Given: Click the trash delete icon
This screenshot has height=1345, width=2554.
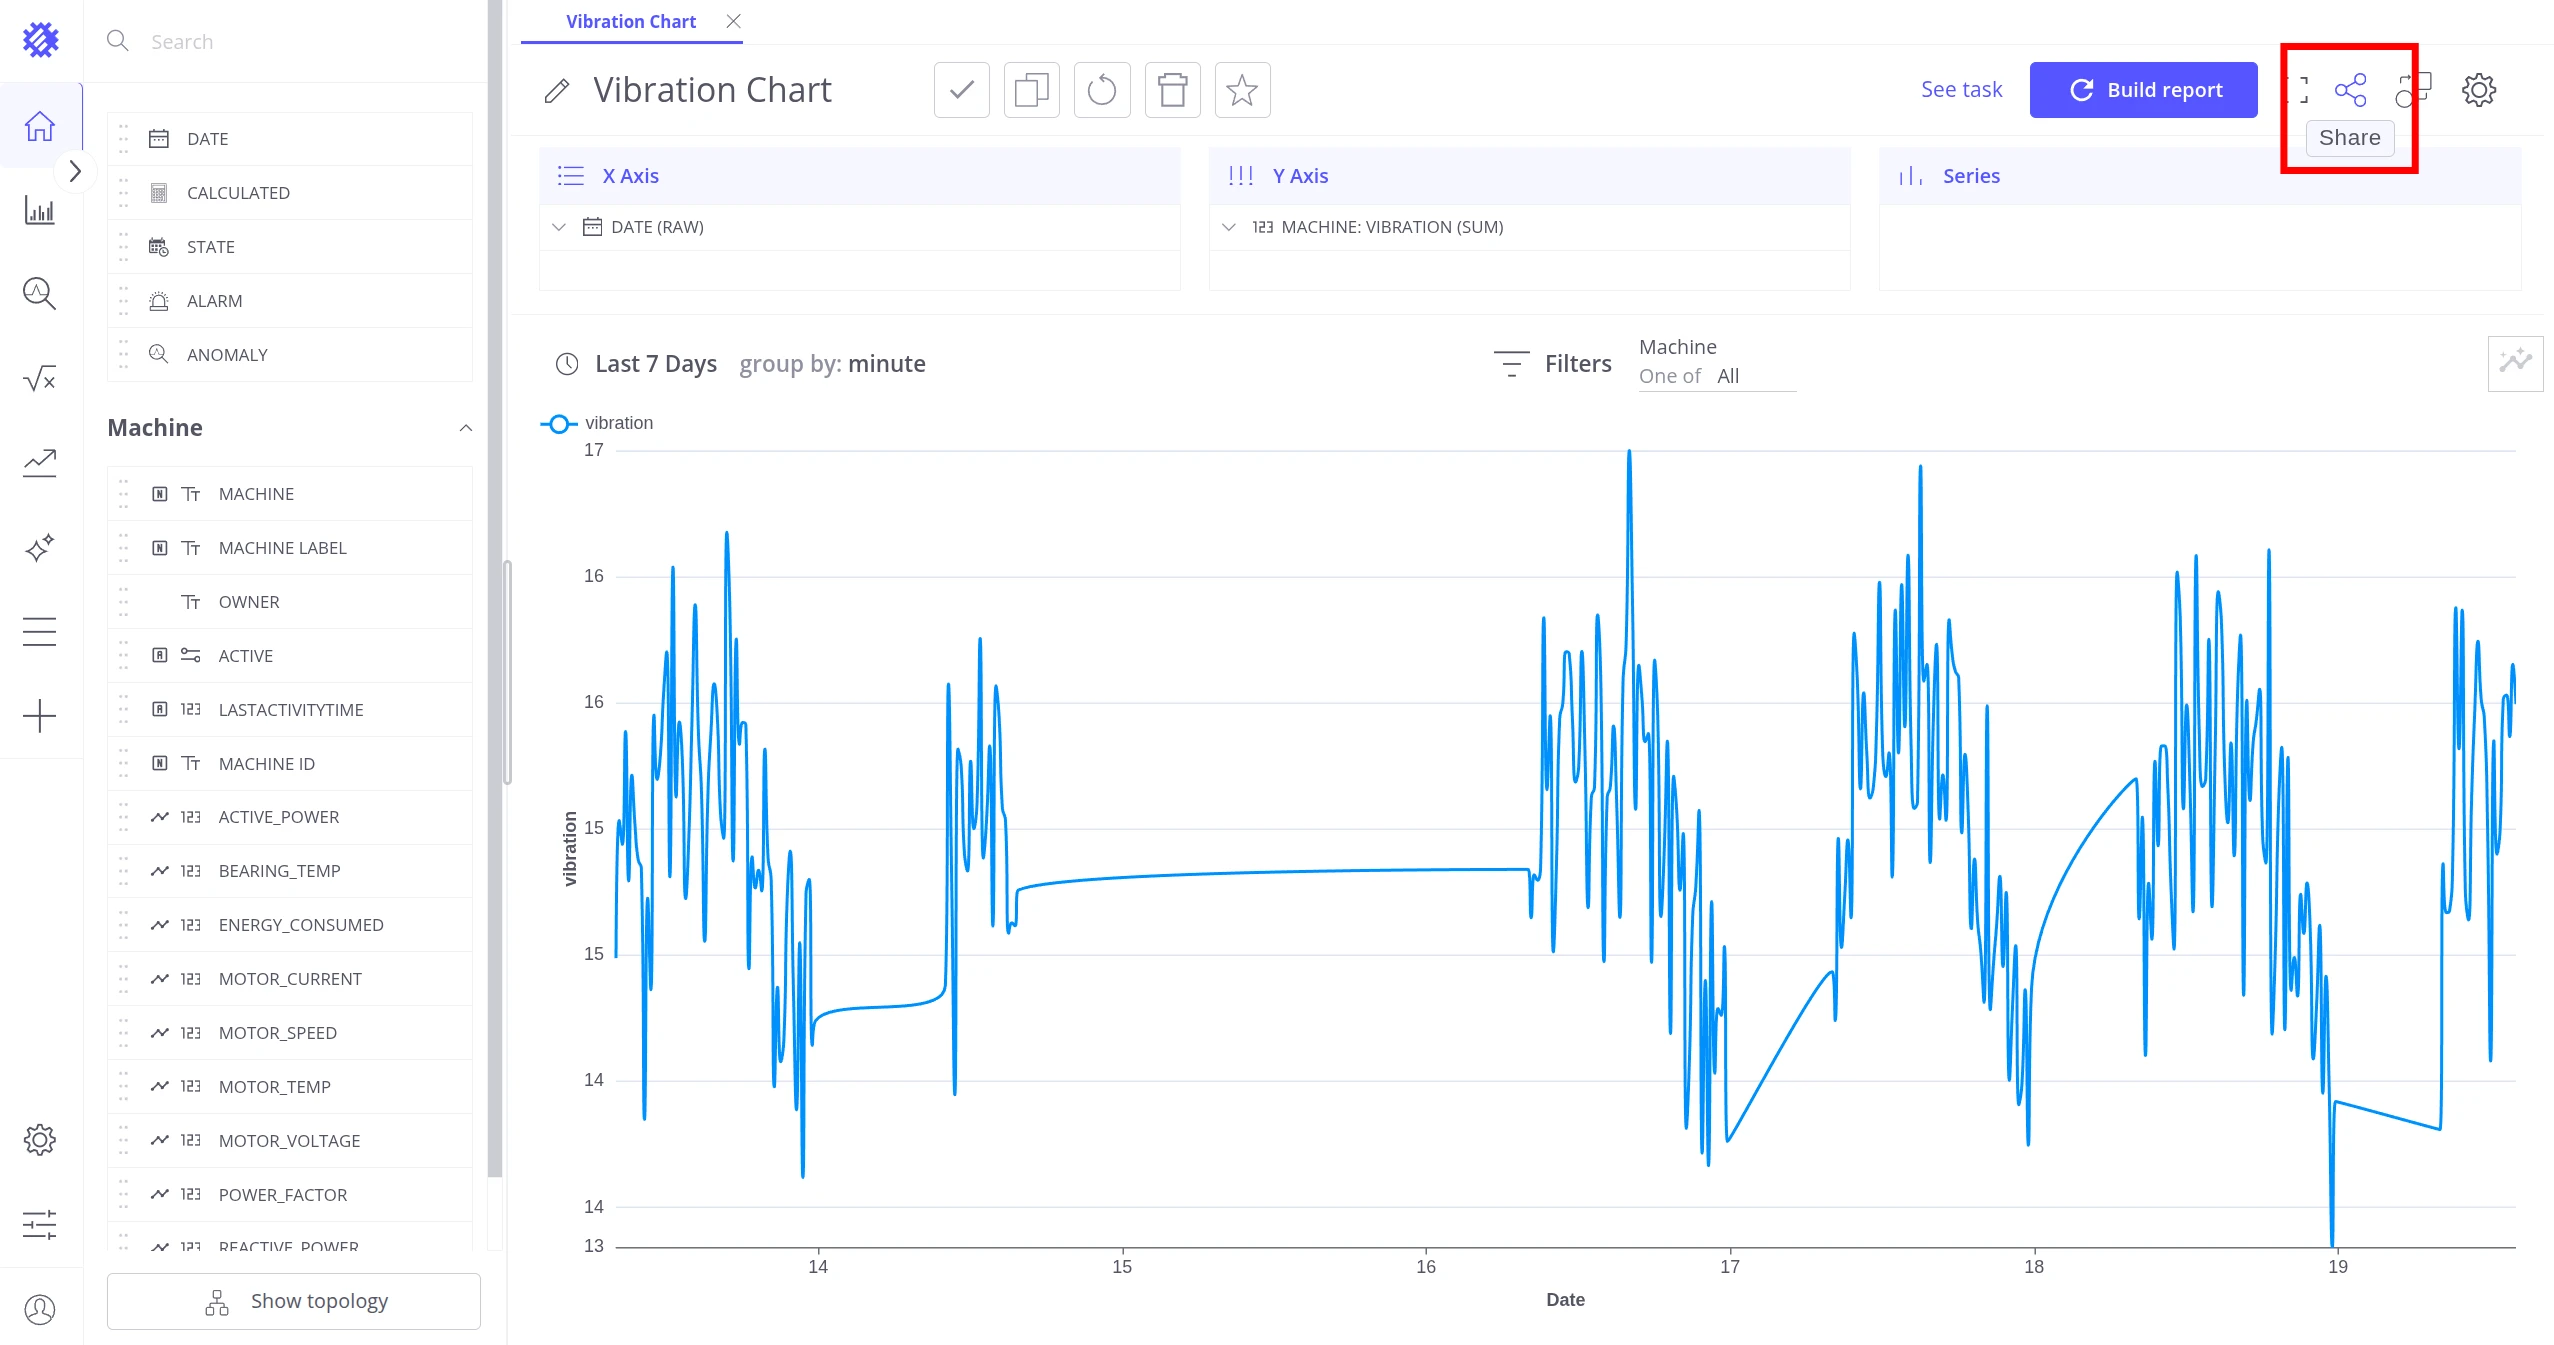Looking at the screenshot, I should (x=1172, y=90).
